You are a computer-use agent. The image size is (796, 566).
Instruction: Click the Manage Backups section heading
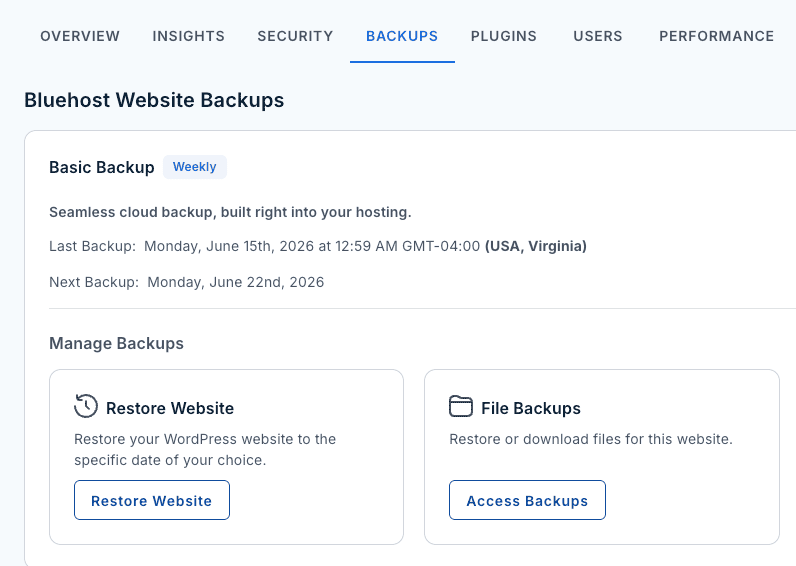(116, 344)
